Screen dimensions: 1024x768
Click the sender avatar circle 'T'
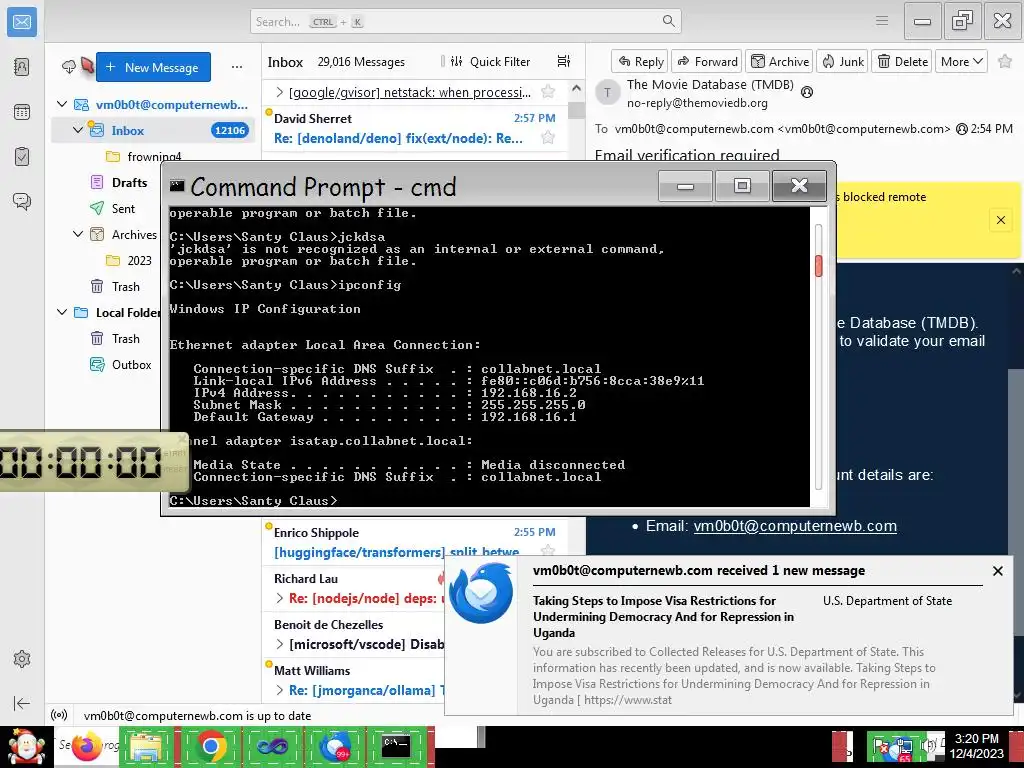(607, 93)
